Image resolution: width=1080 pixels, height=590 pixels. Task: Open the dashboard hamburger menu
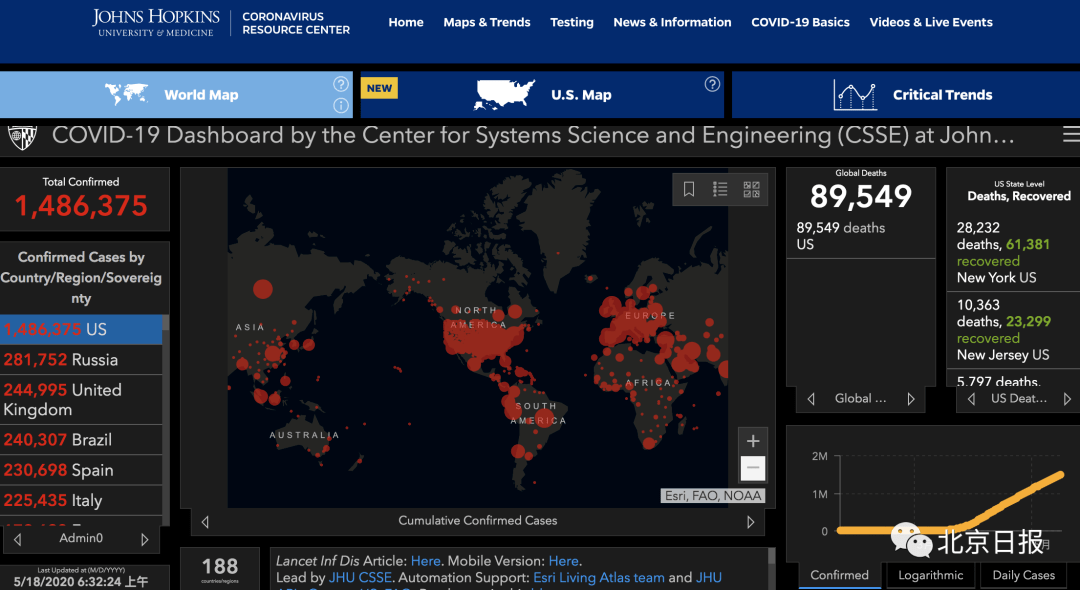[1071, 135]
